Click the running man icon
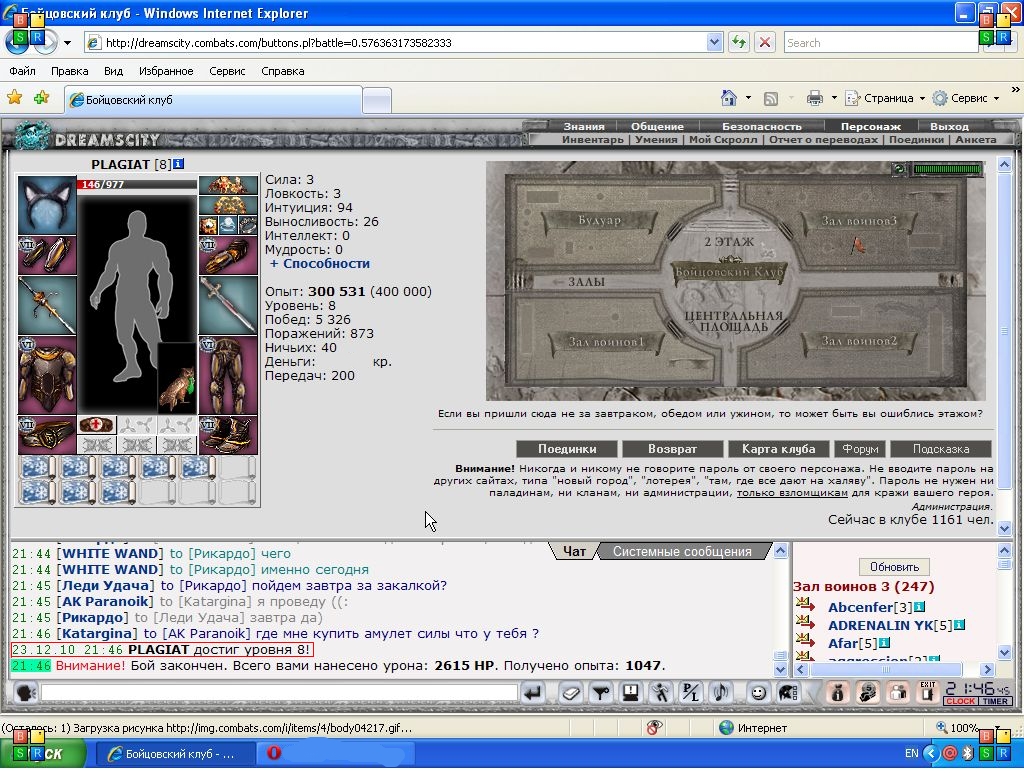This screenshot has width=1024, height=774. tap(660, 692)
